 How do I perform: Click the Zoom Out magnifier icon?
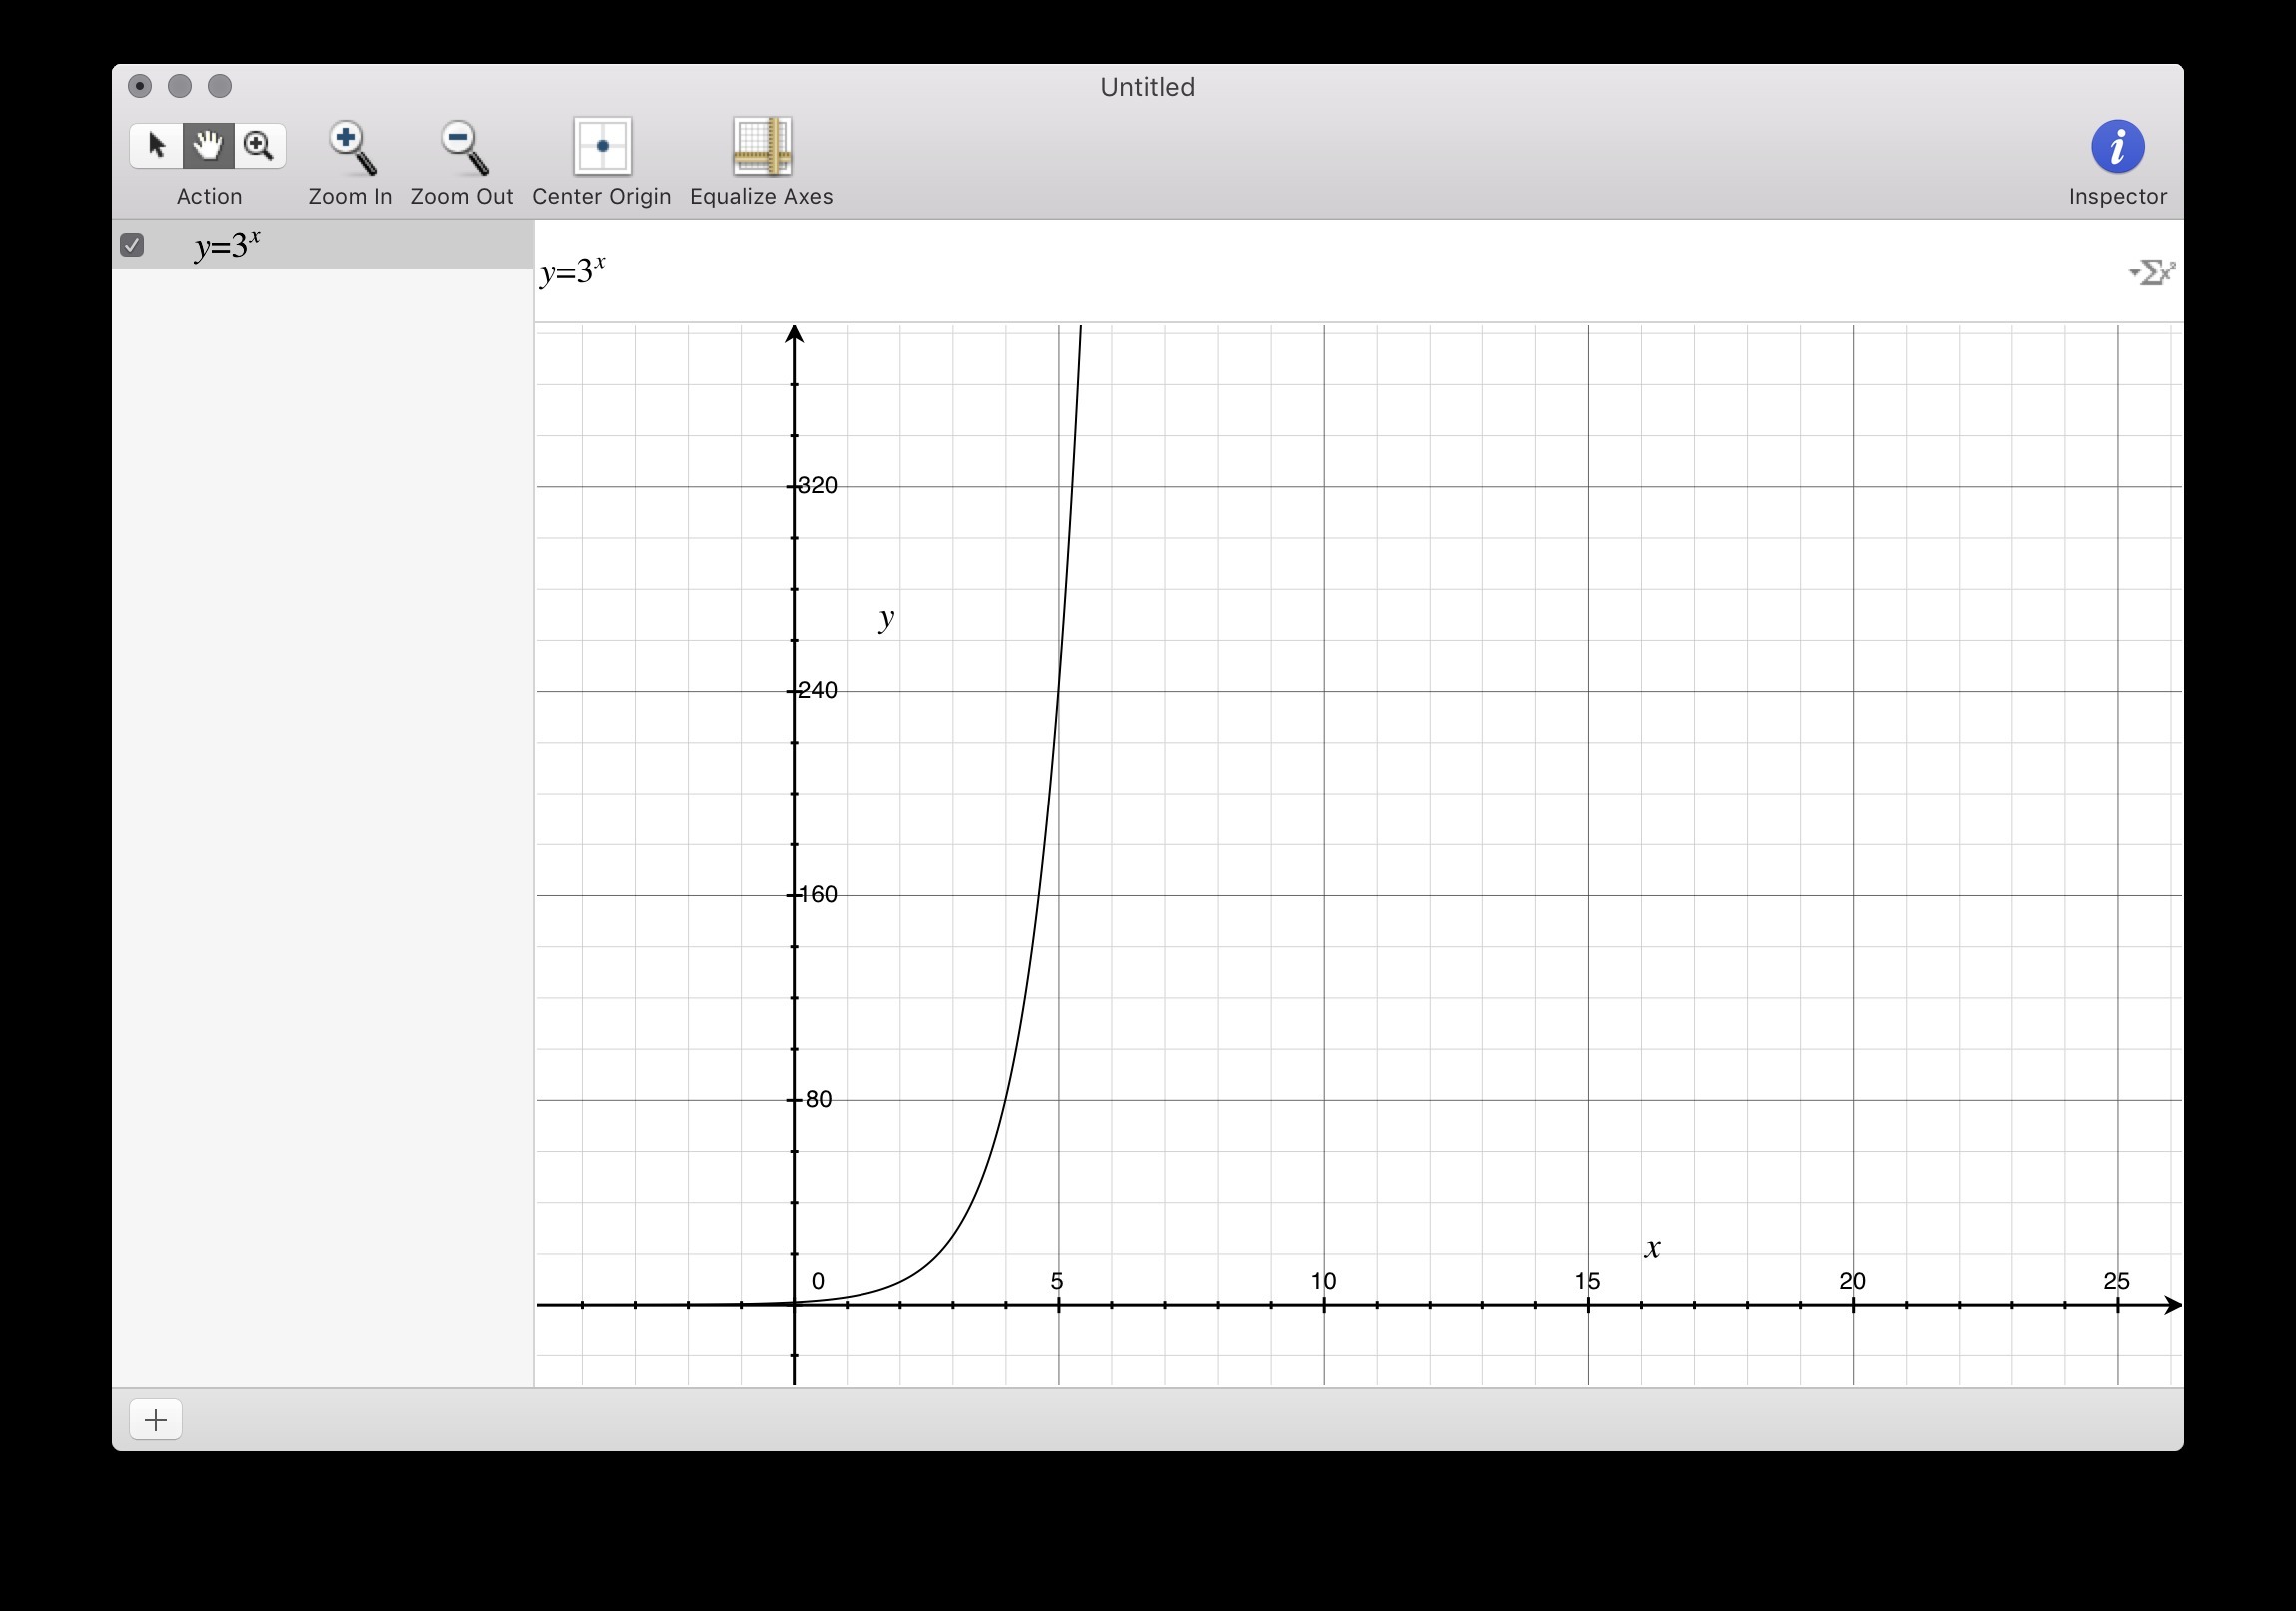click(x=463, y=148)
